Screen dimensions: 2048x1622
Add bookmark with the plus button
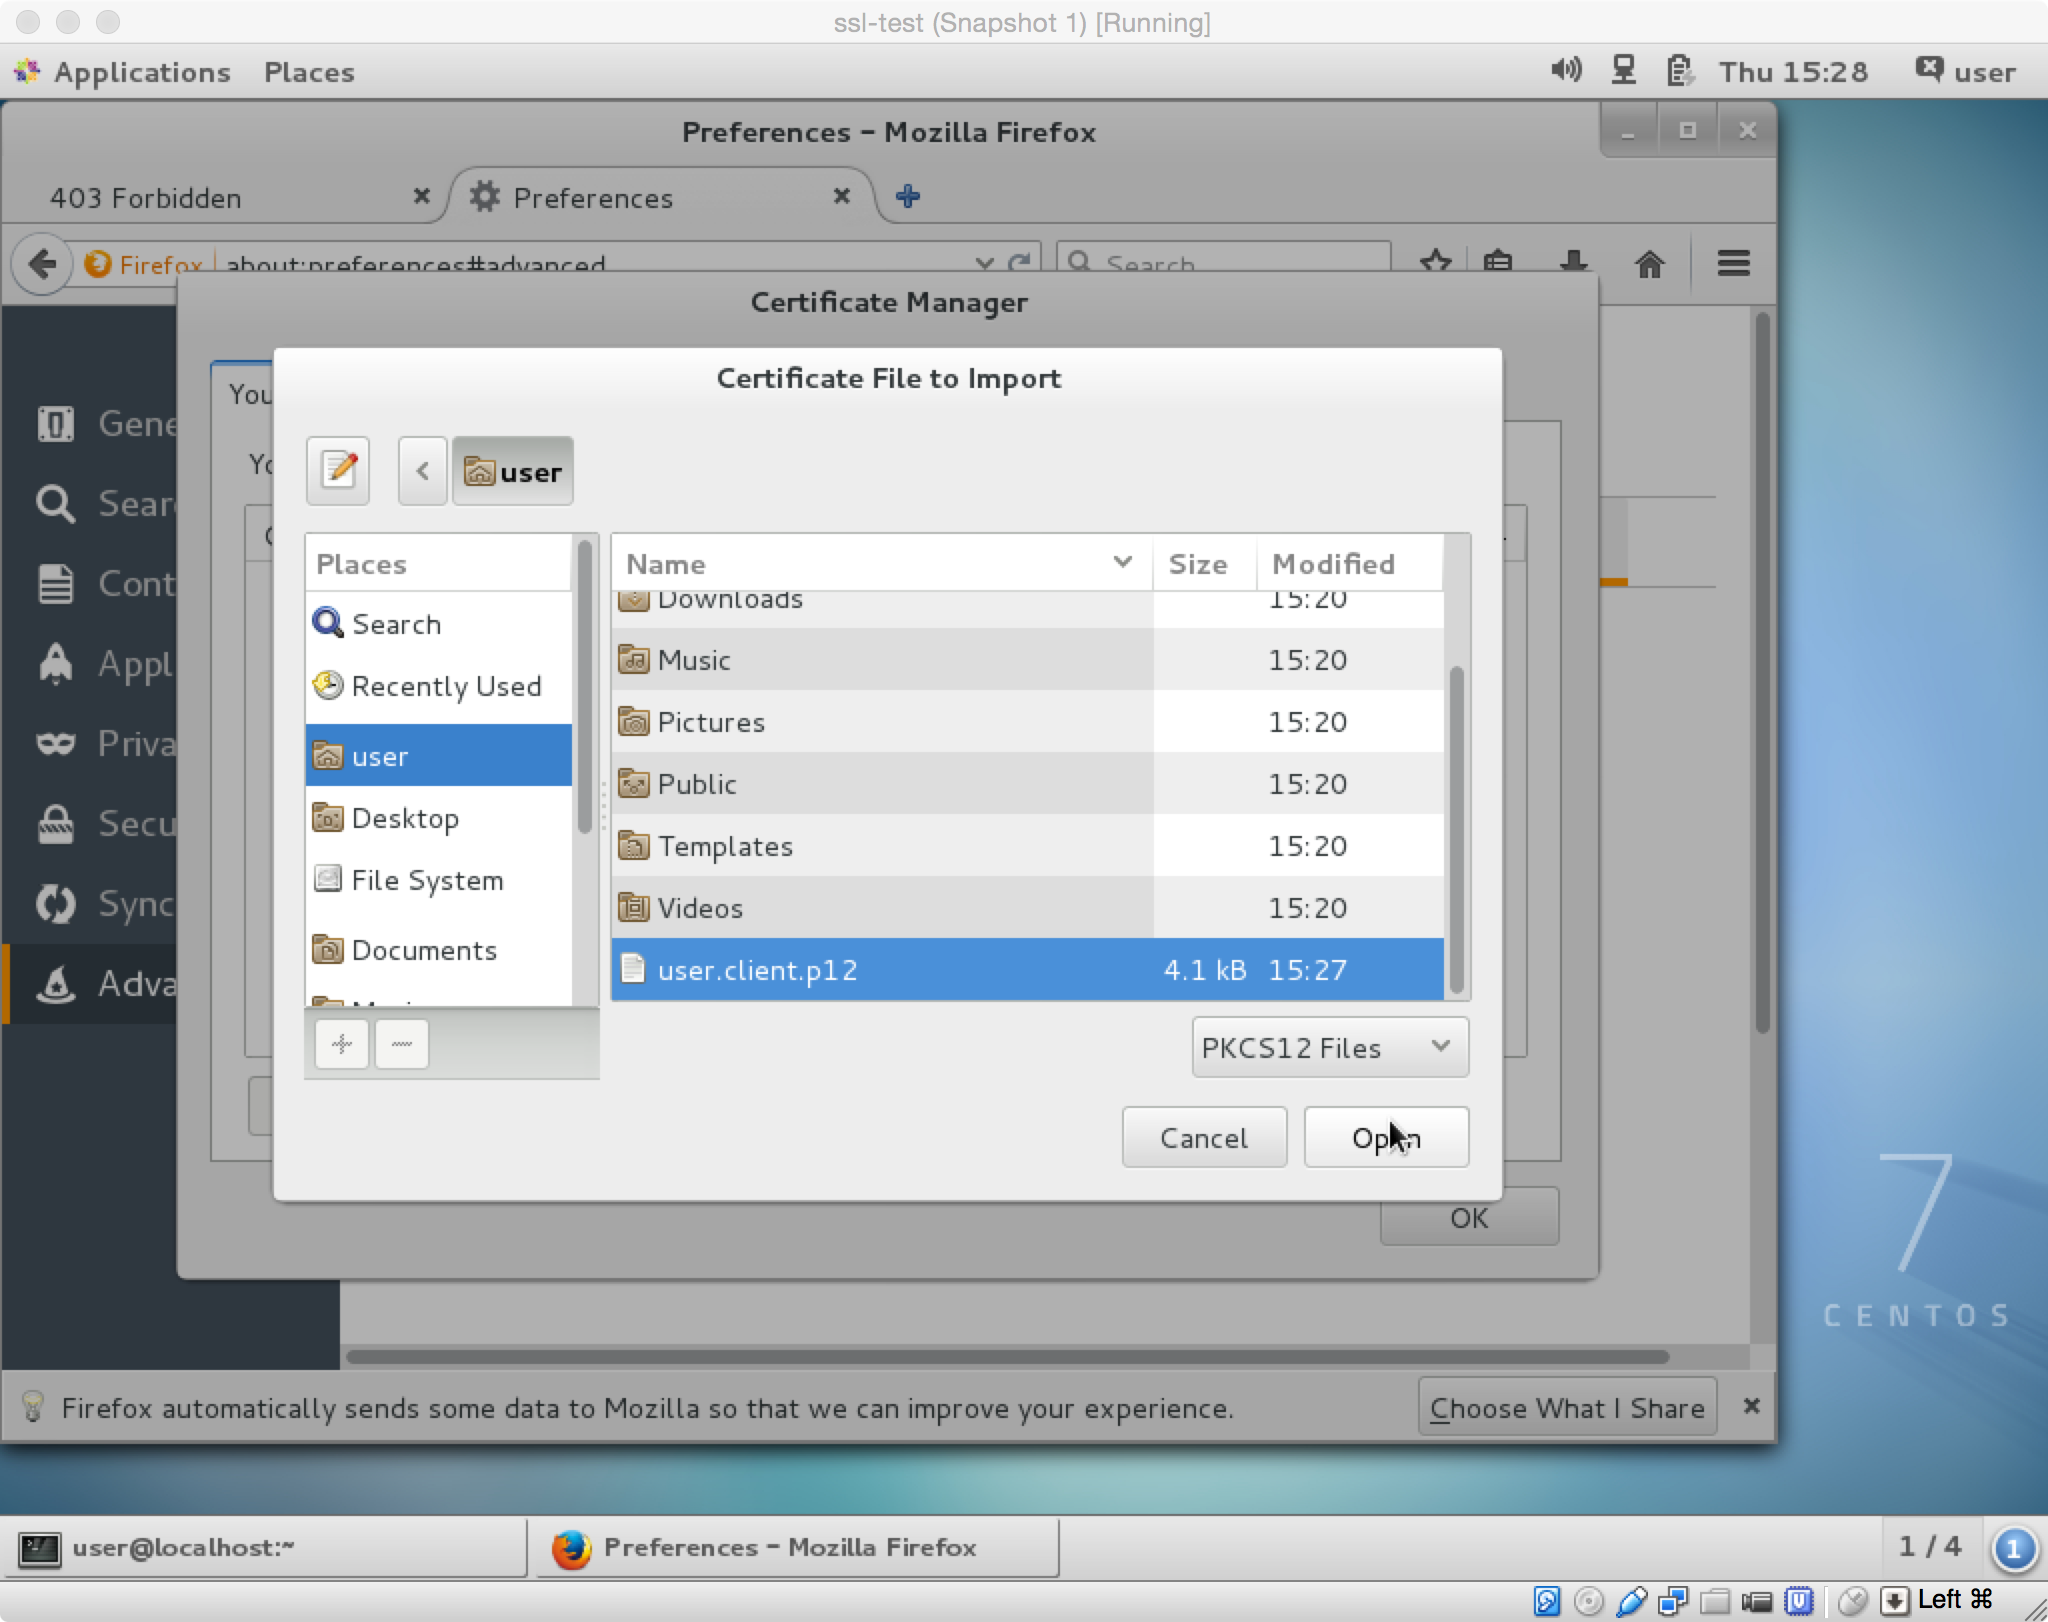coord(342,1044)
